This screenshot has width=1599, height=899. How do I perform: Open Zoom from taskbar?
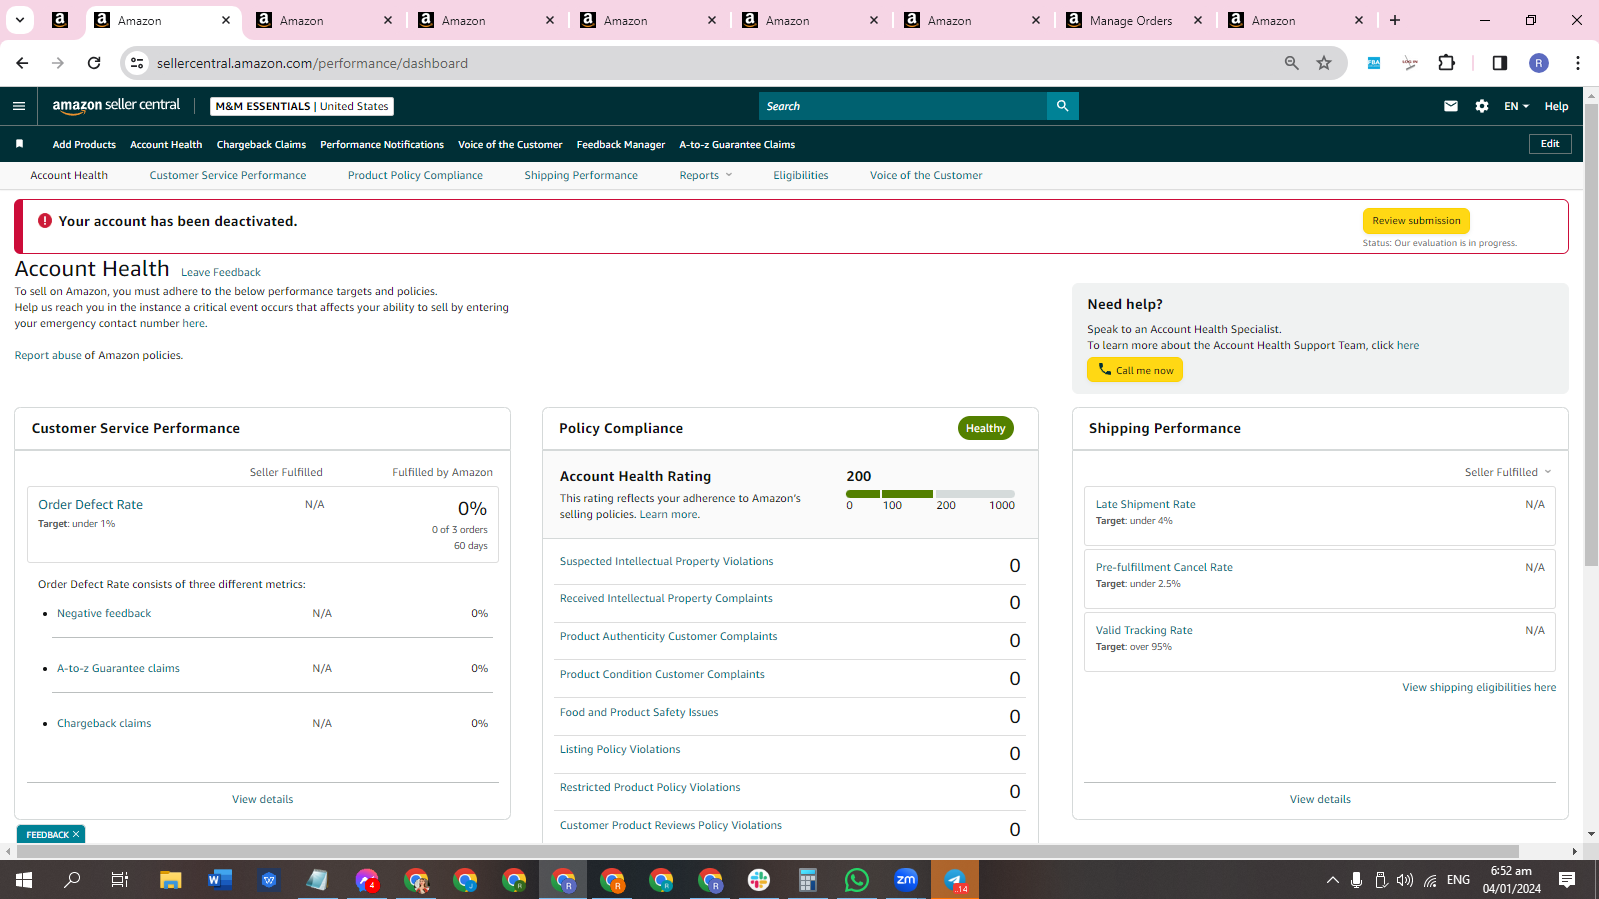tap(906, 880)
